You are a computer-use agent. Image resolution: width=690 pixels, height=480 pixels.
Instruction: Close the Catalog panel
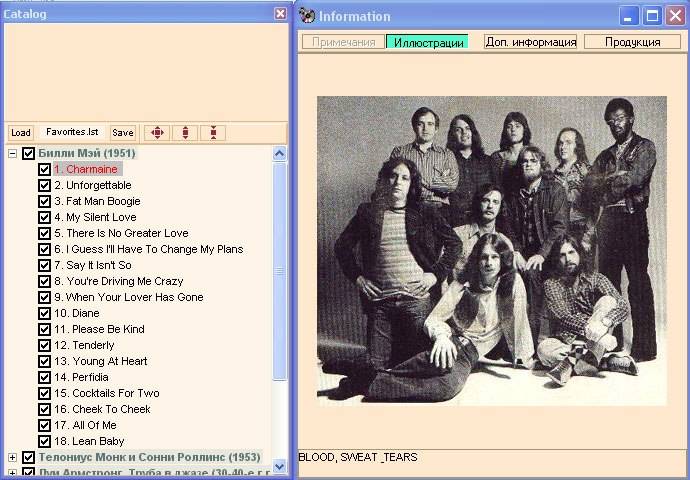(x=280, y=14)
